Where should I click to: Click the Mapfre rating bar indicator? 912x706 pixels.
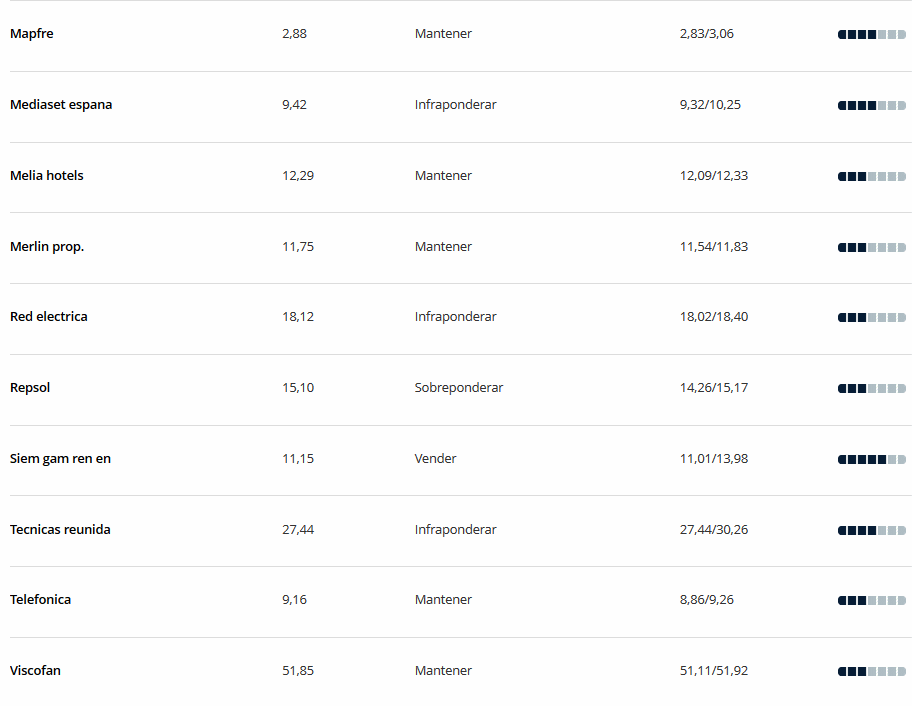click(x=872, y=35)
